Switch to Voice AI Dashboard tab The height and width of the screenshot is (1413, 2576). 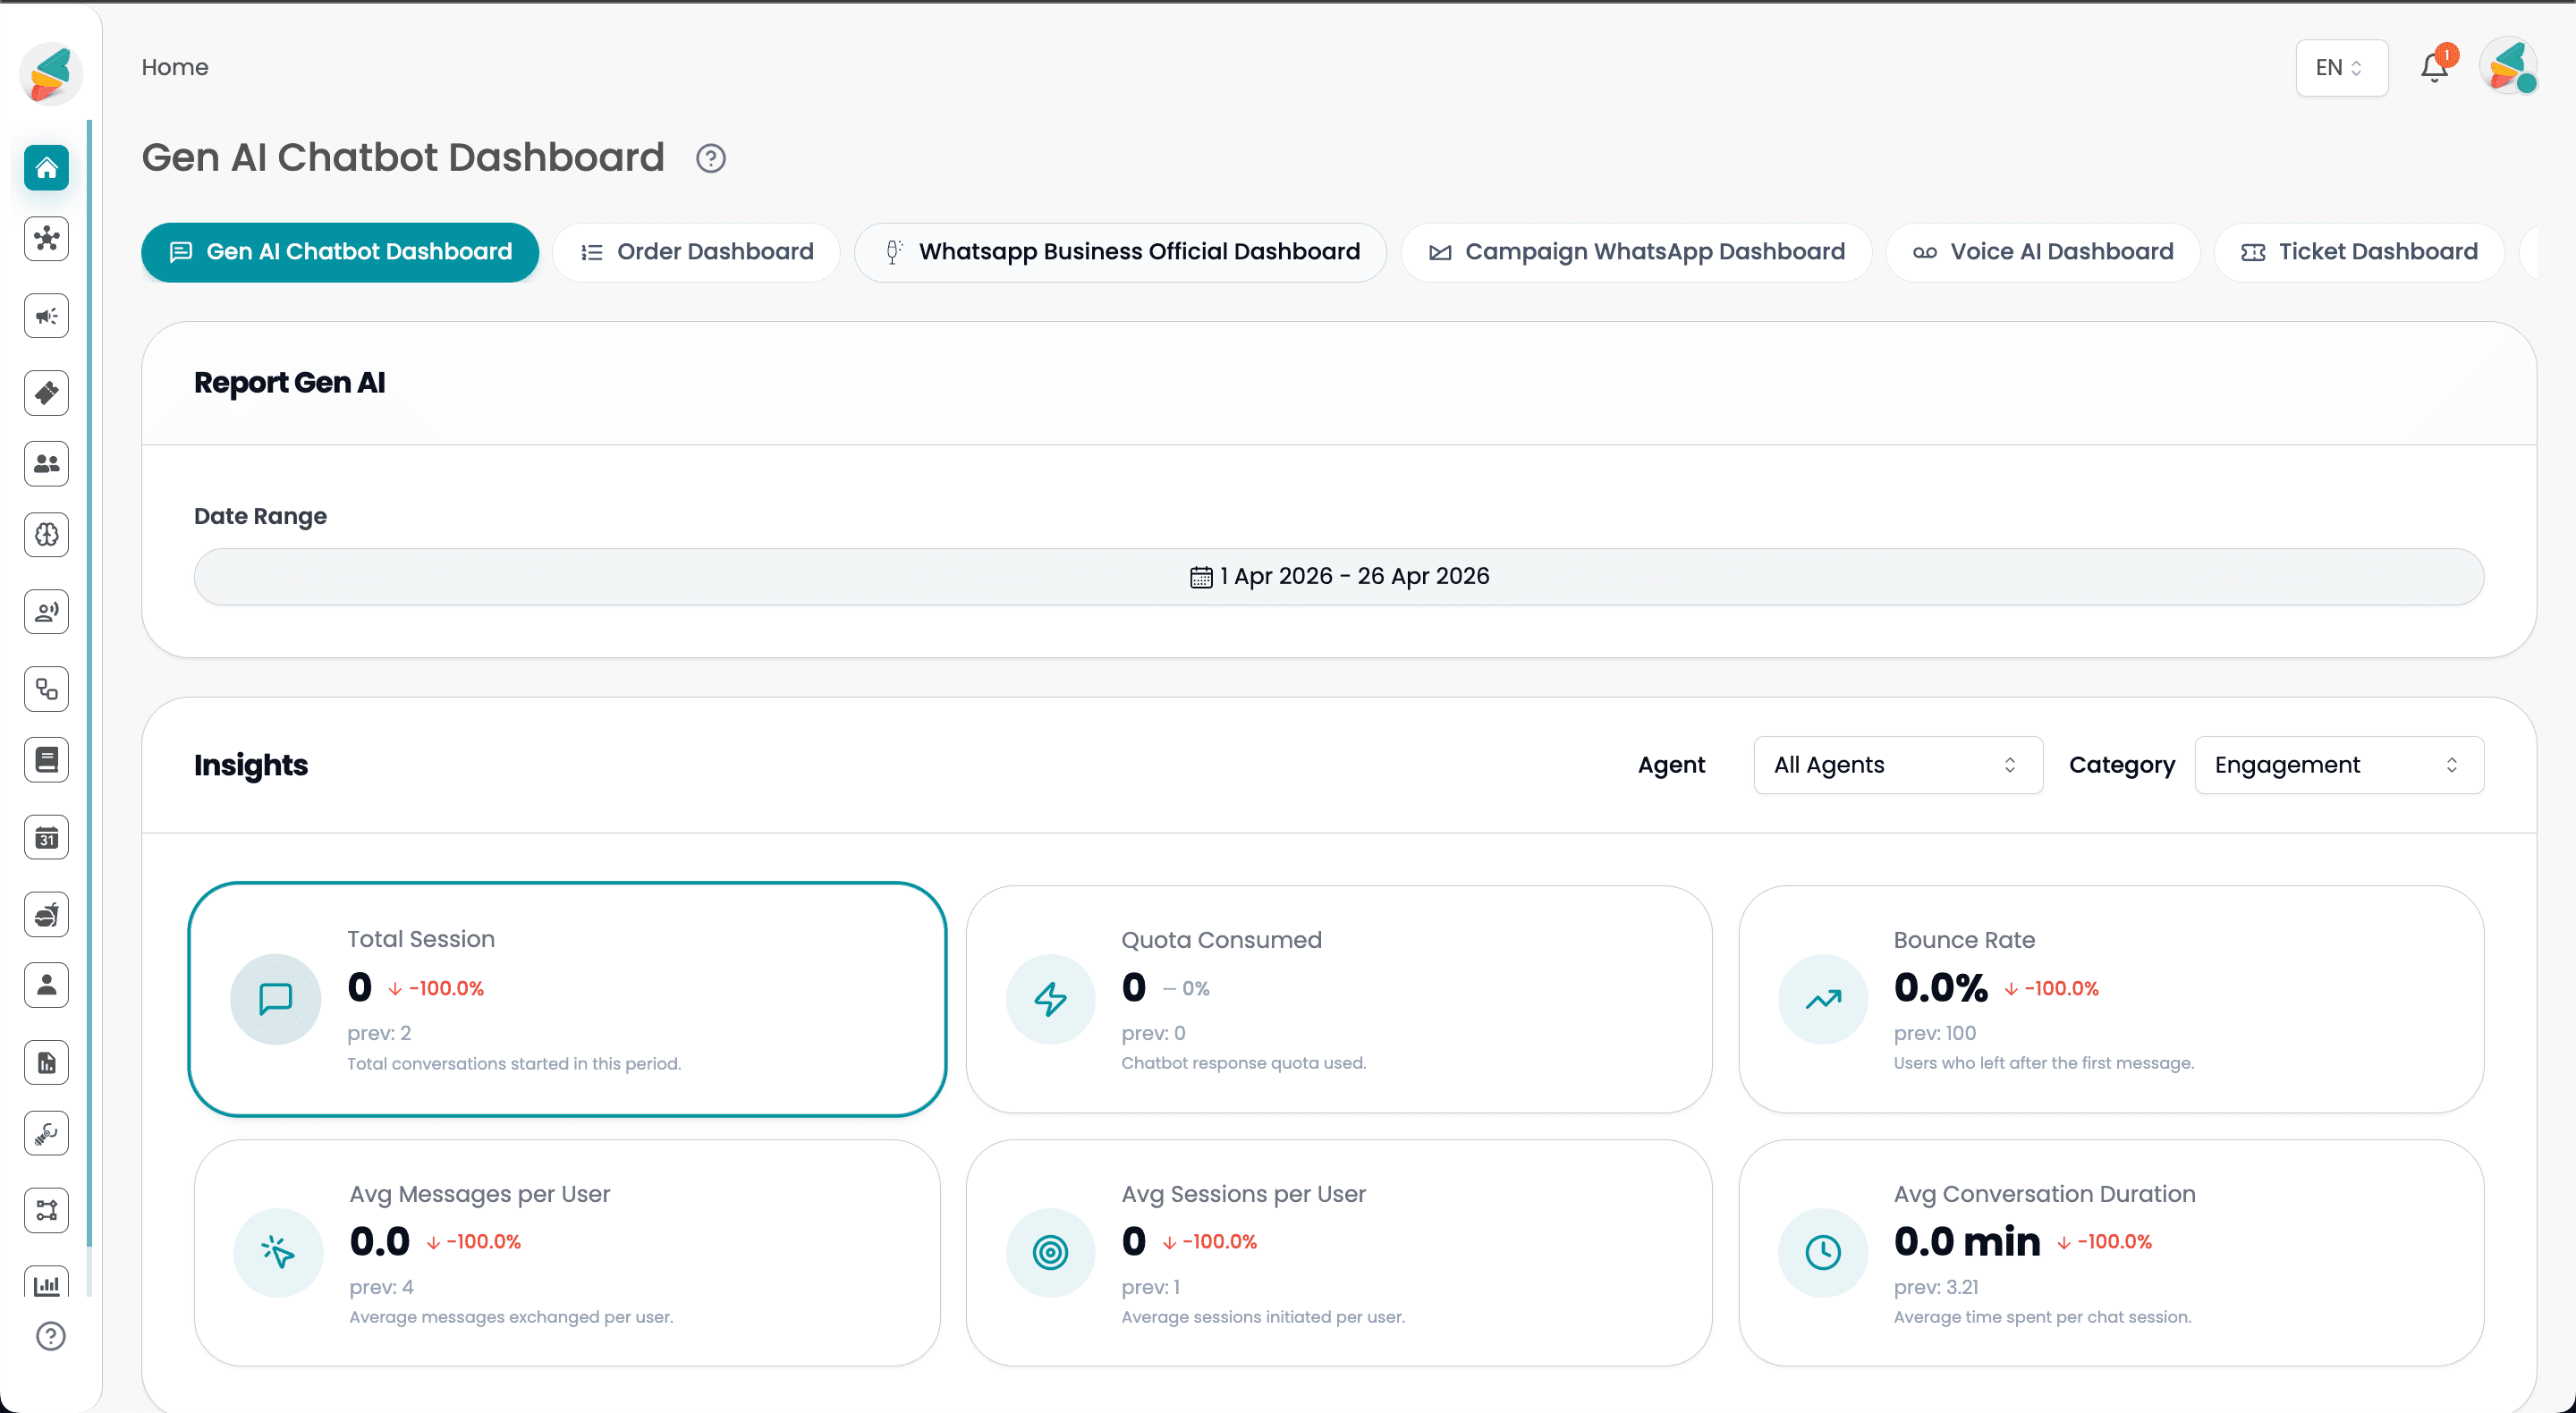[x=2043, y=252]
